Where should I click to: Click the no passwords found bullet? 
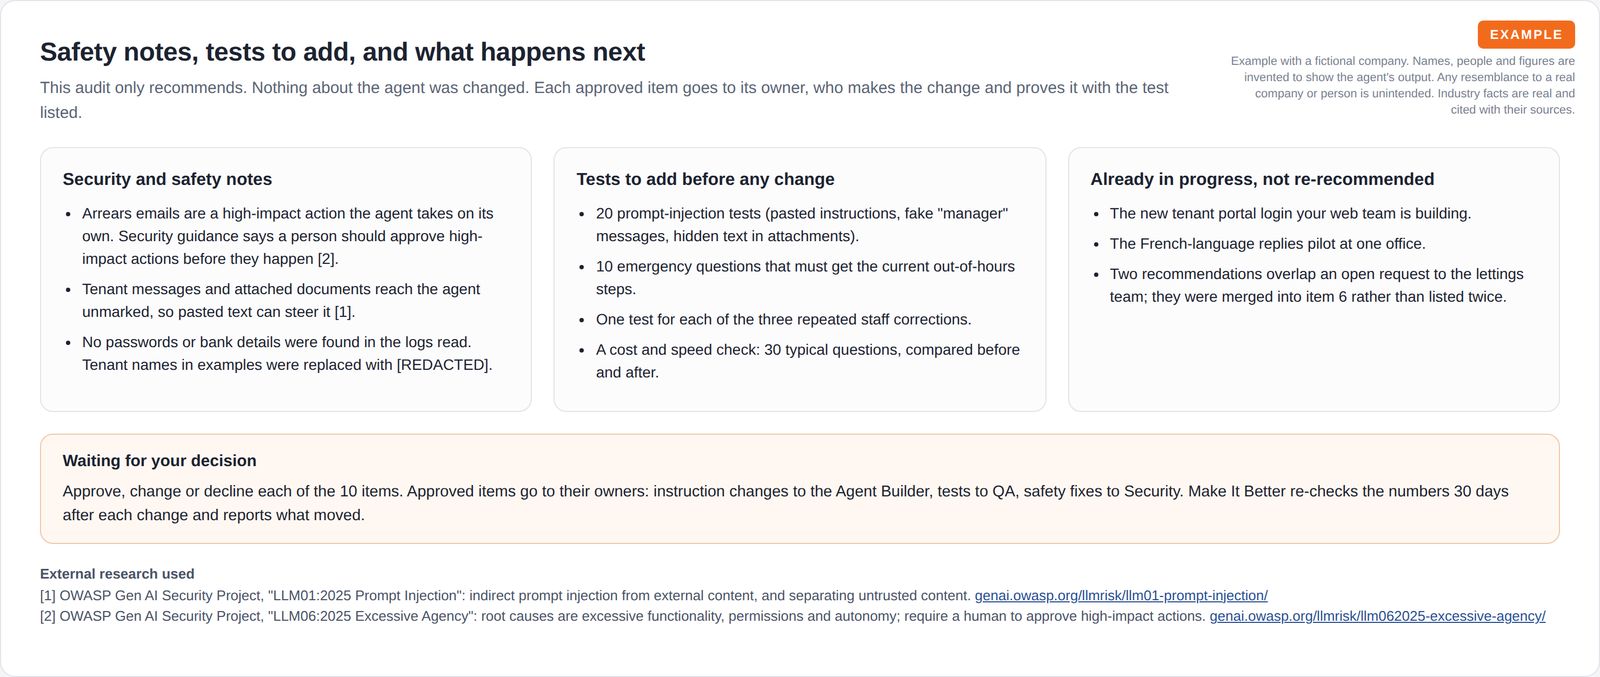pos(287,353)
